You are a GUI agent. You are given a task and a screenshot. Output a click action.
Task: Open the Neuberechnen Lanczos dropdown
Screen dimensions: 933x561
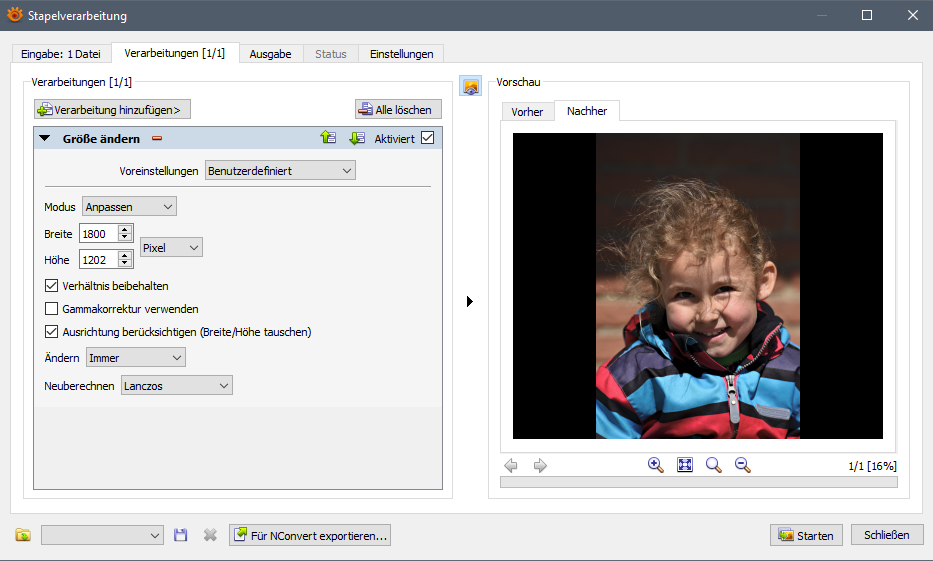[x=176, y=385]
